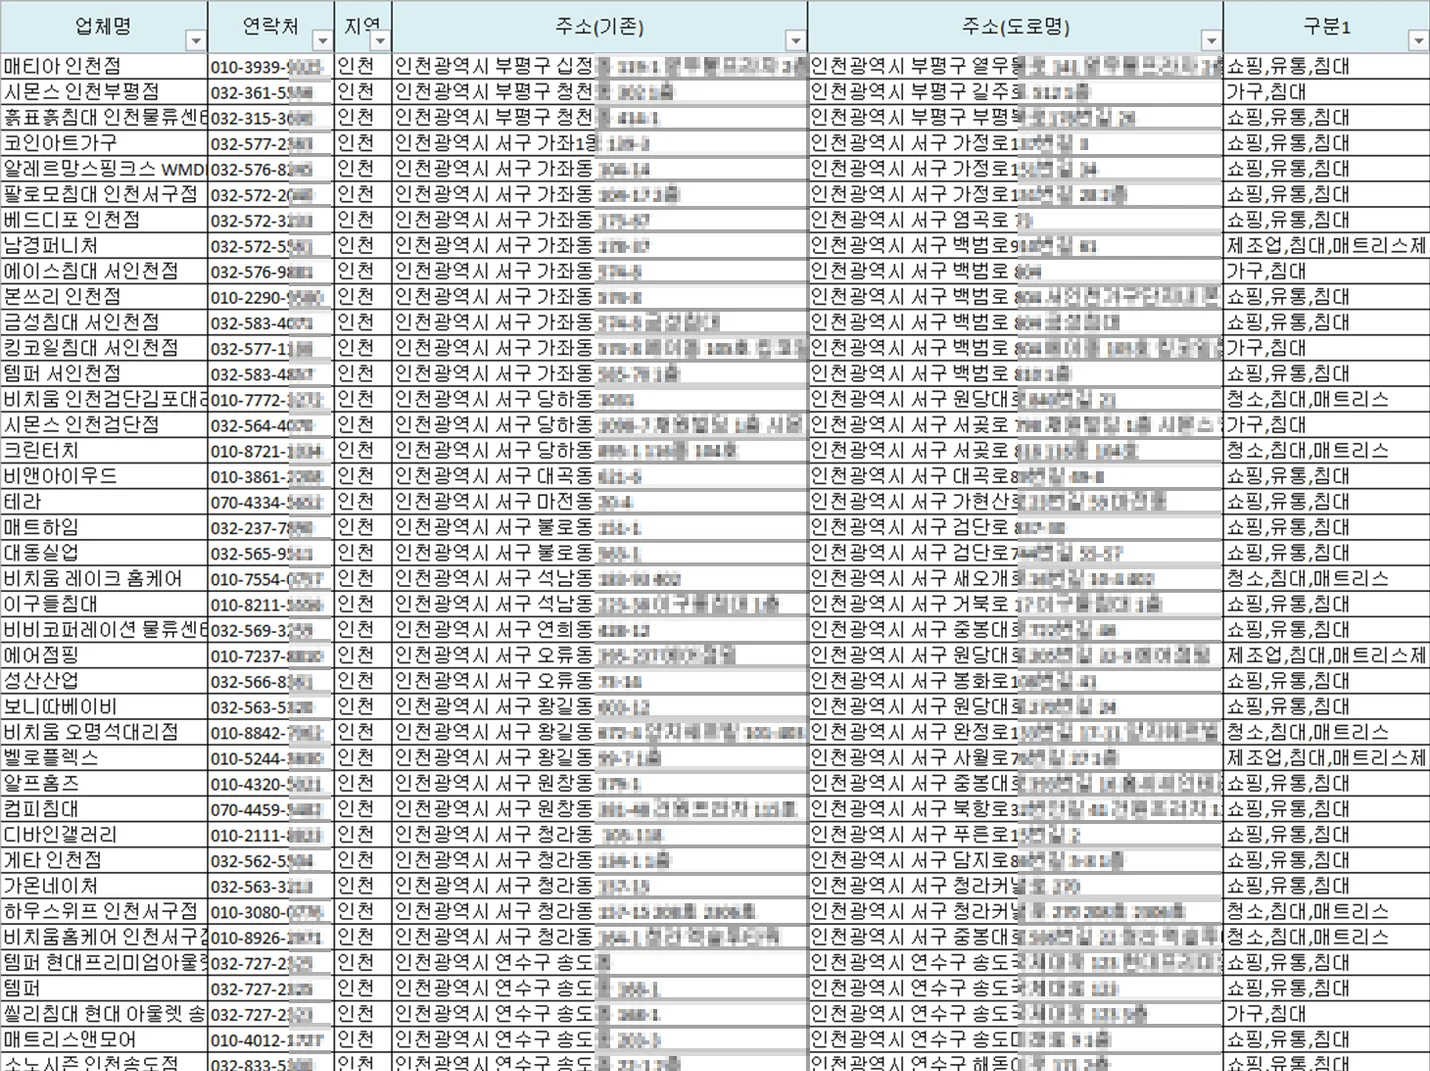This screenshot has height=1071, width=1430.
Task: Select the 템퍼 서인천점 cell
Action: pyautogui.click(x=104, y=374)
